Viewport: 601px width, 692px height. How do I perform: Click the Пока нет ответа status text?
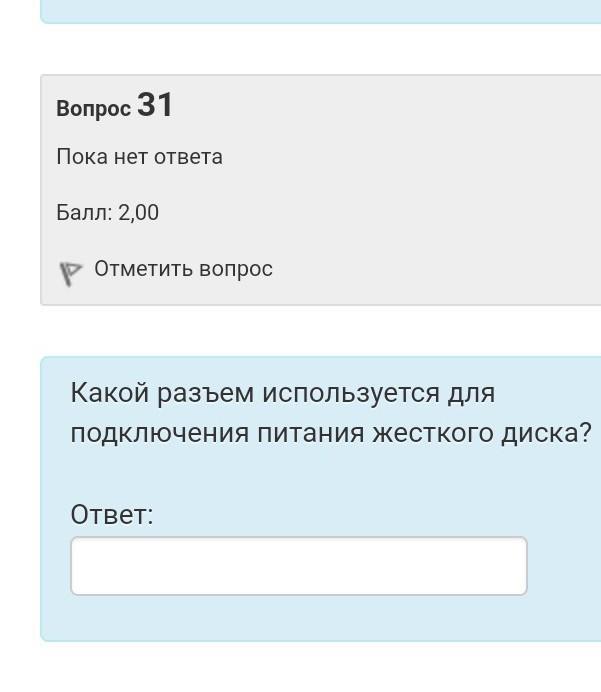coord(139,157)
